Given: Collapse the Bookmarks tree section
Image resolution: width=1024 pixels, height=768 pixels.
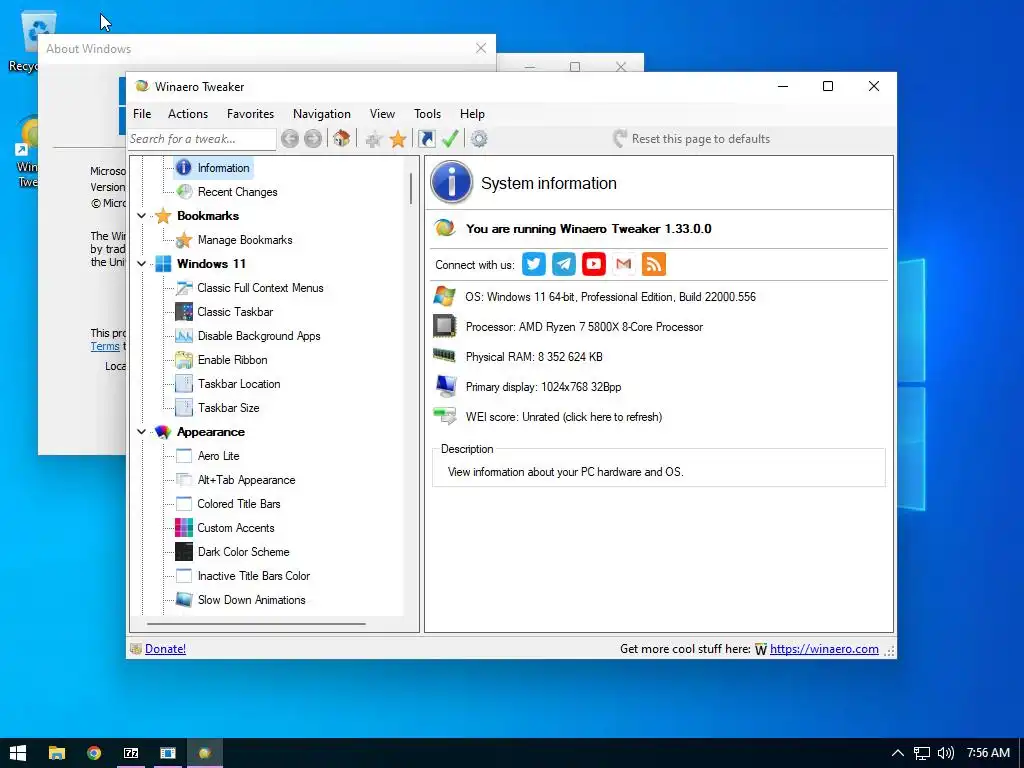Looking at the screenshot, I should click(141, 216).
